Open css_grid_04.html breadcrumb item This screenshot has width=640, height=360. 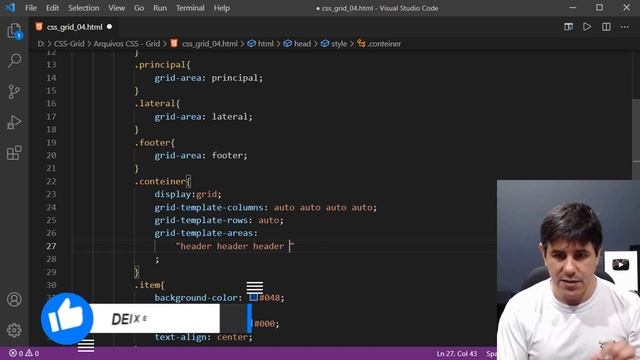tap(209, 44)
